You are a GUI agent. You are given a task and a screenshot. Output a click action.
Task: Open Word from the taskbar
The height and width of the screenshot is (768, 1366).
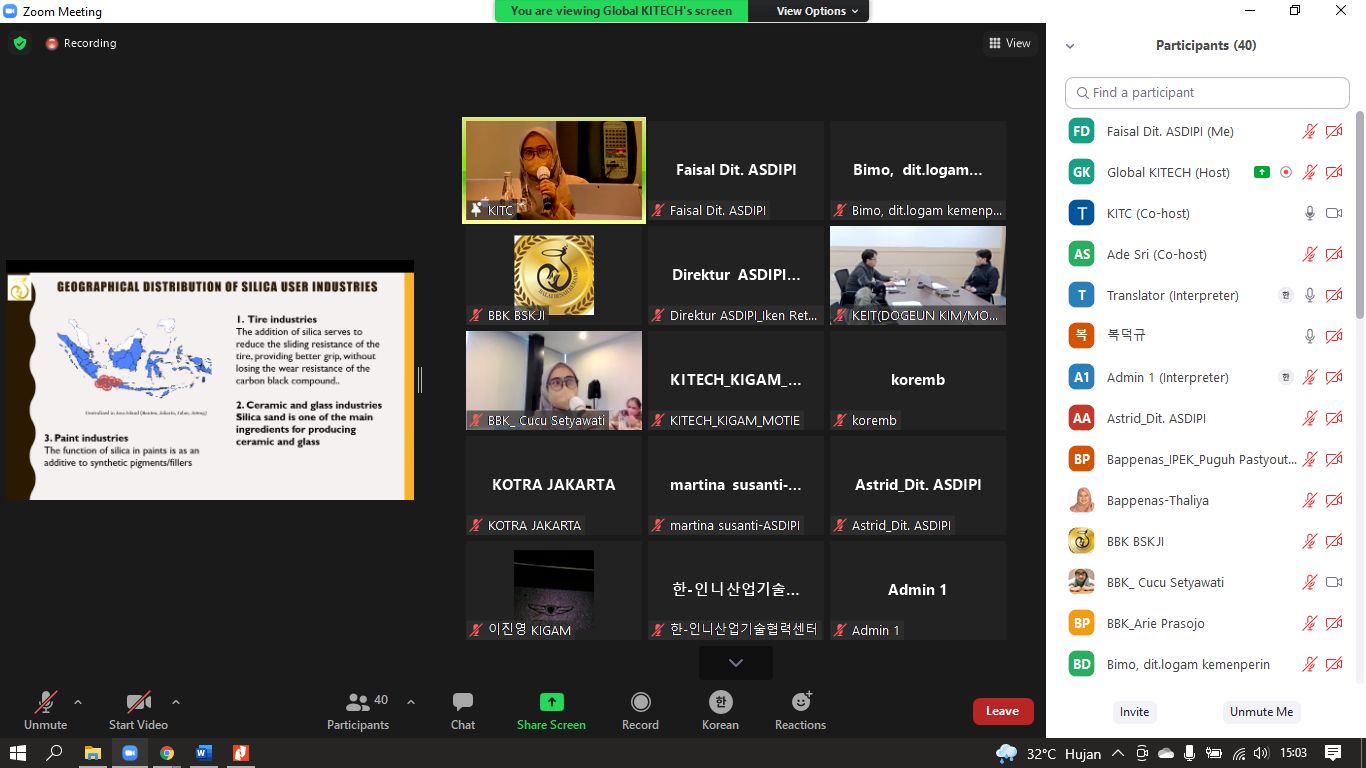pos(204,753)
